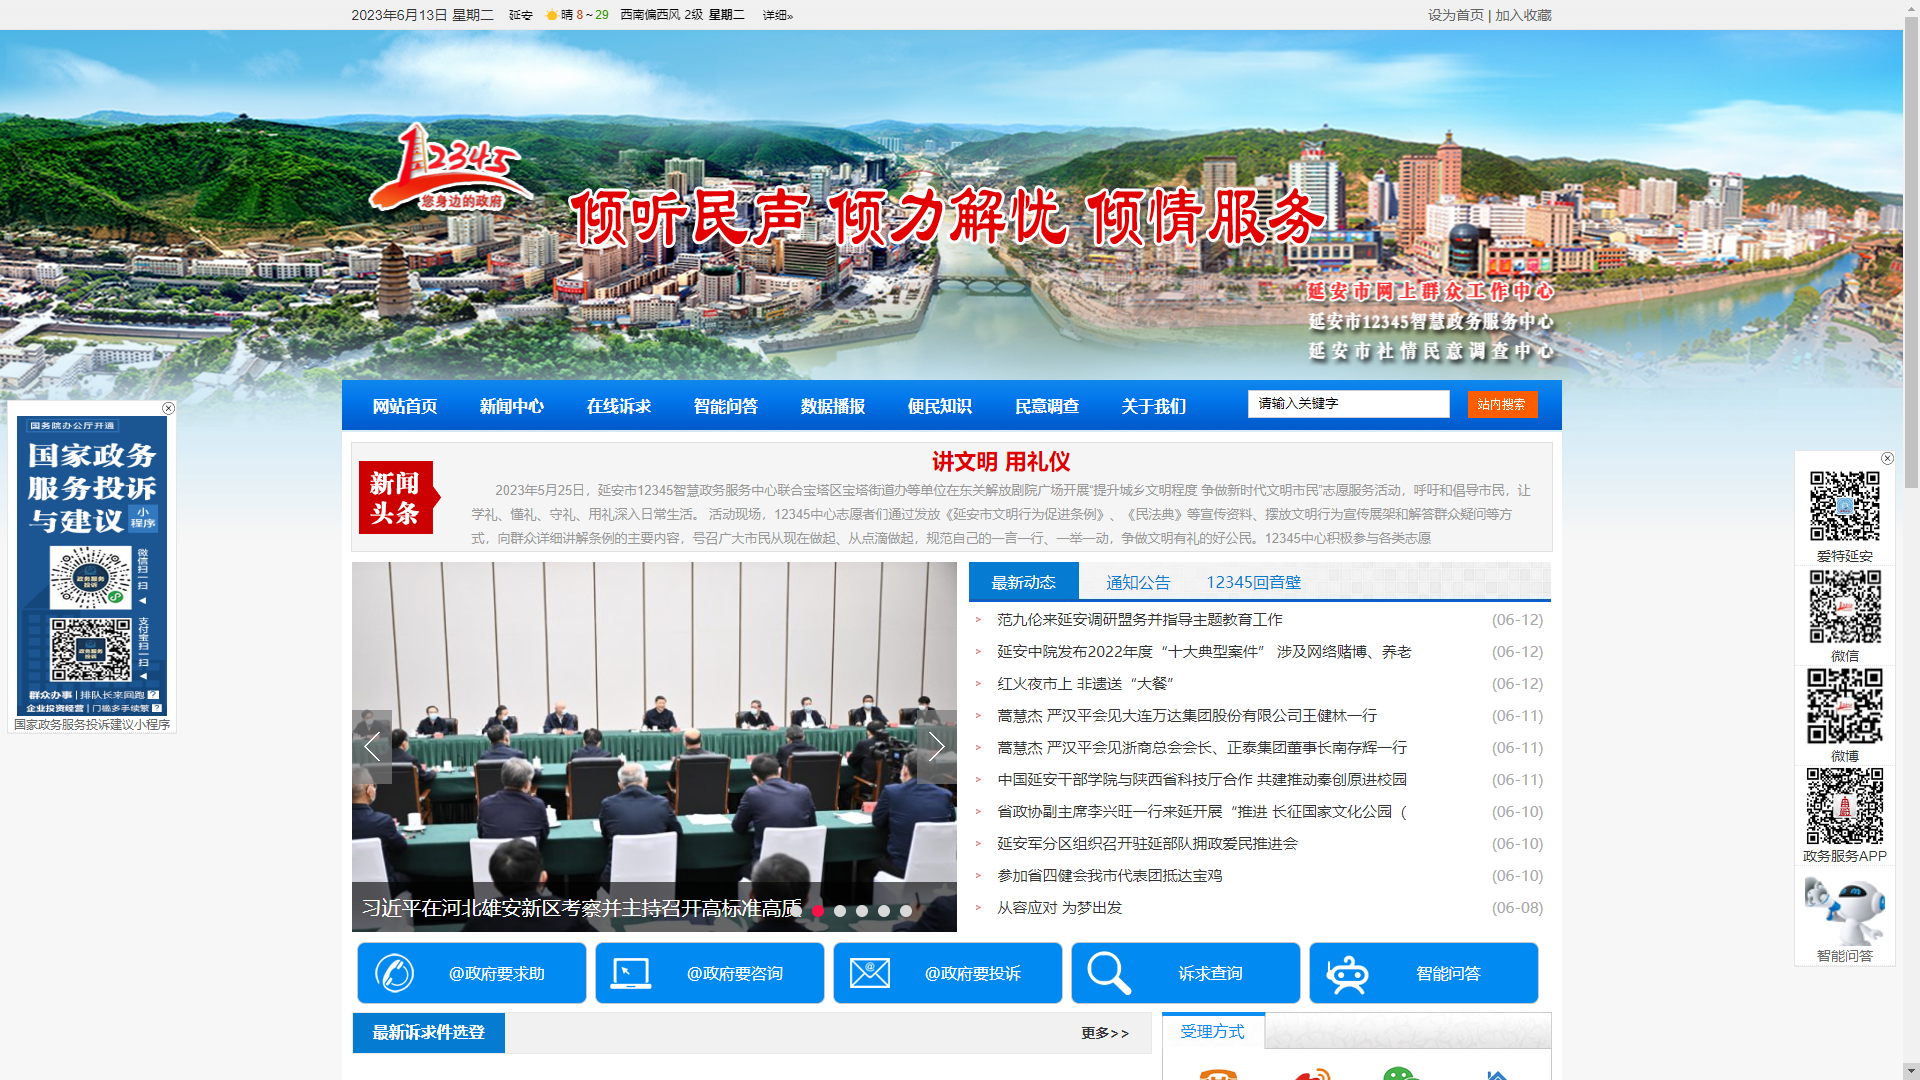Show previous slide with left arrow
The image size is (1920, 1080).
point(372,746)
